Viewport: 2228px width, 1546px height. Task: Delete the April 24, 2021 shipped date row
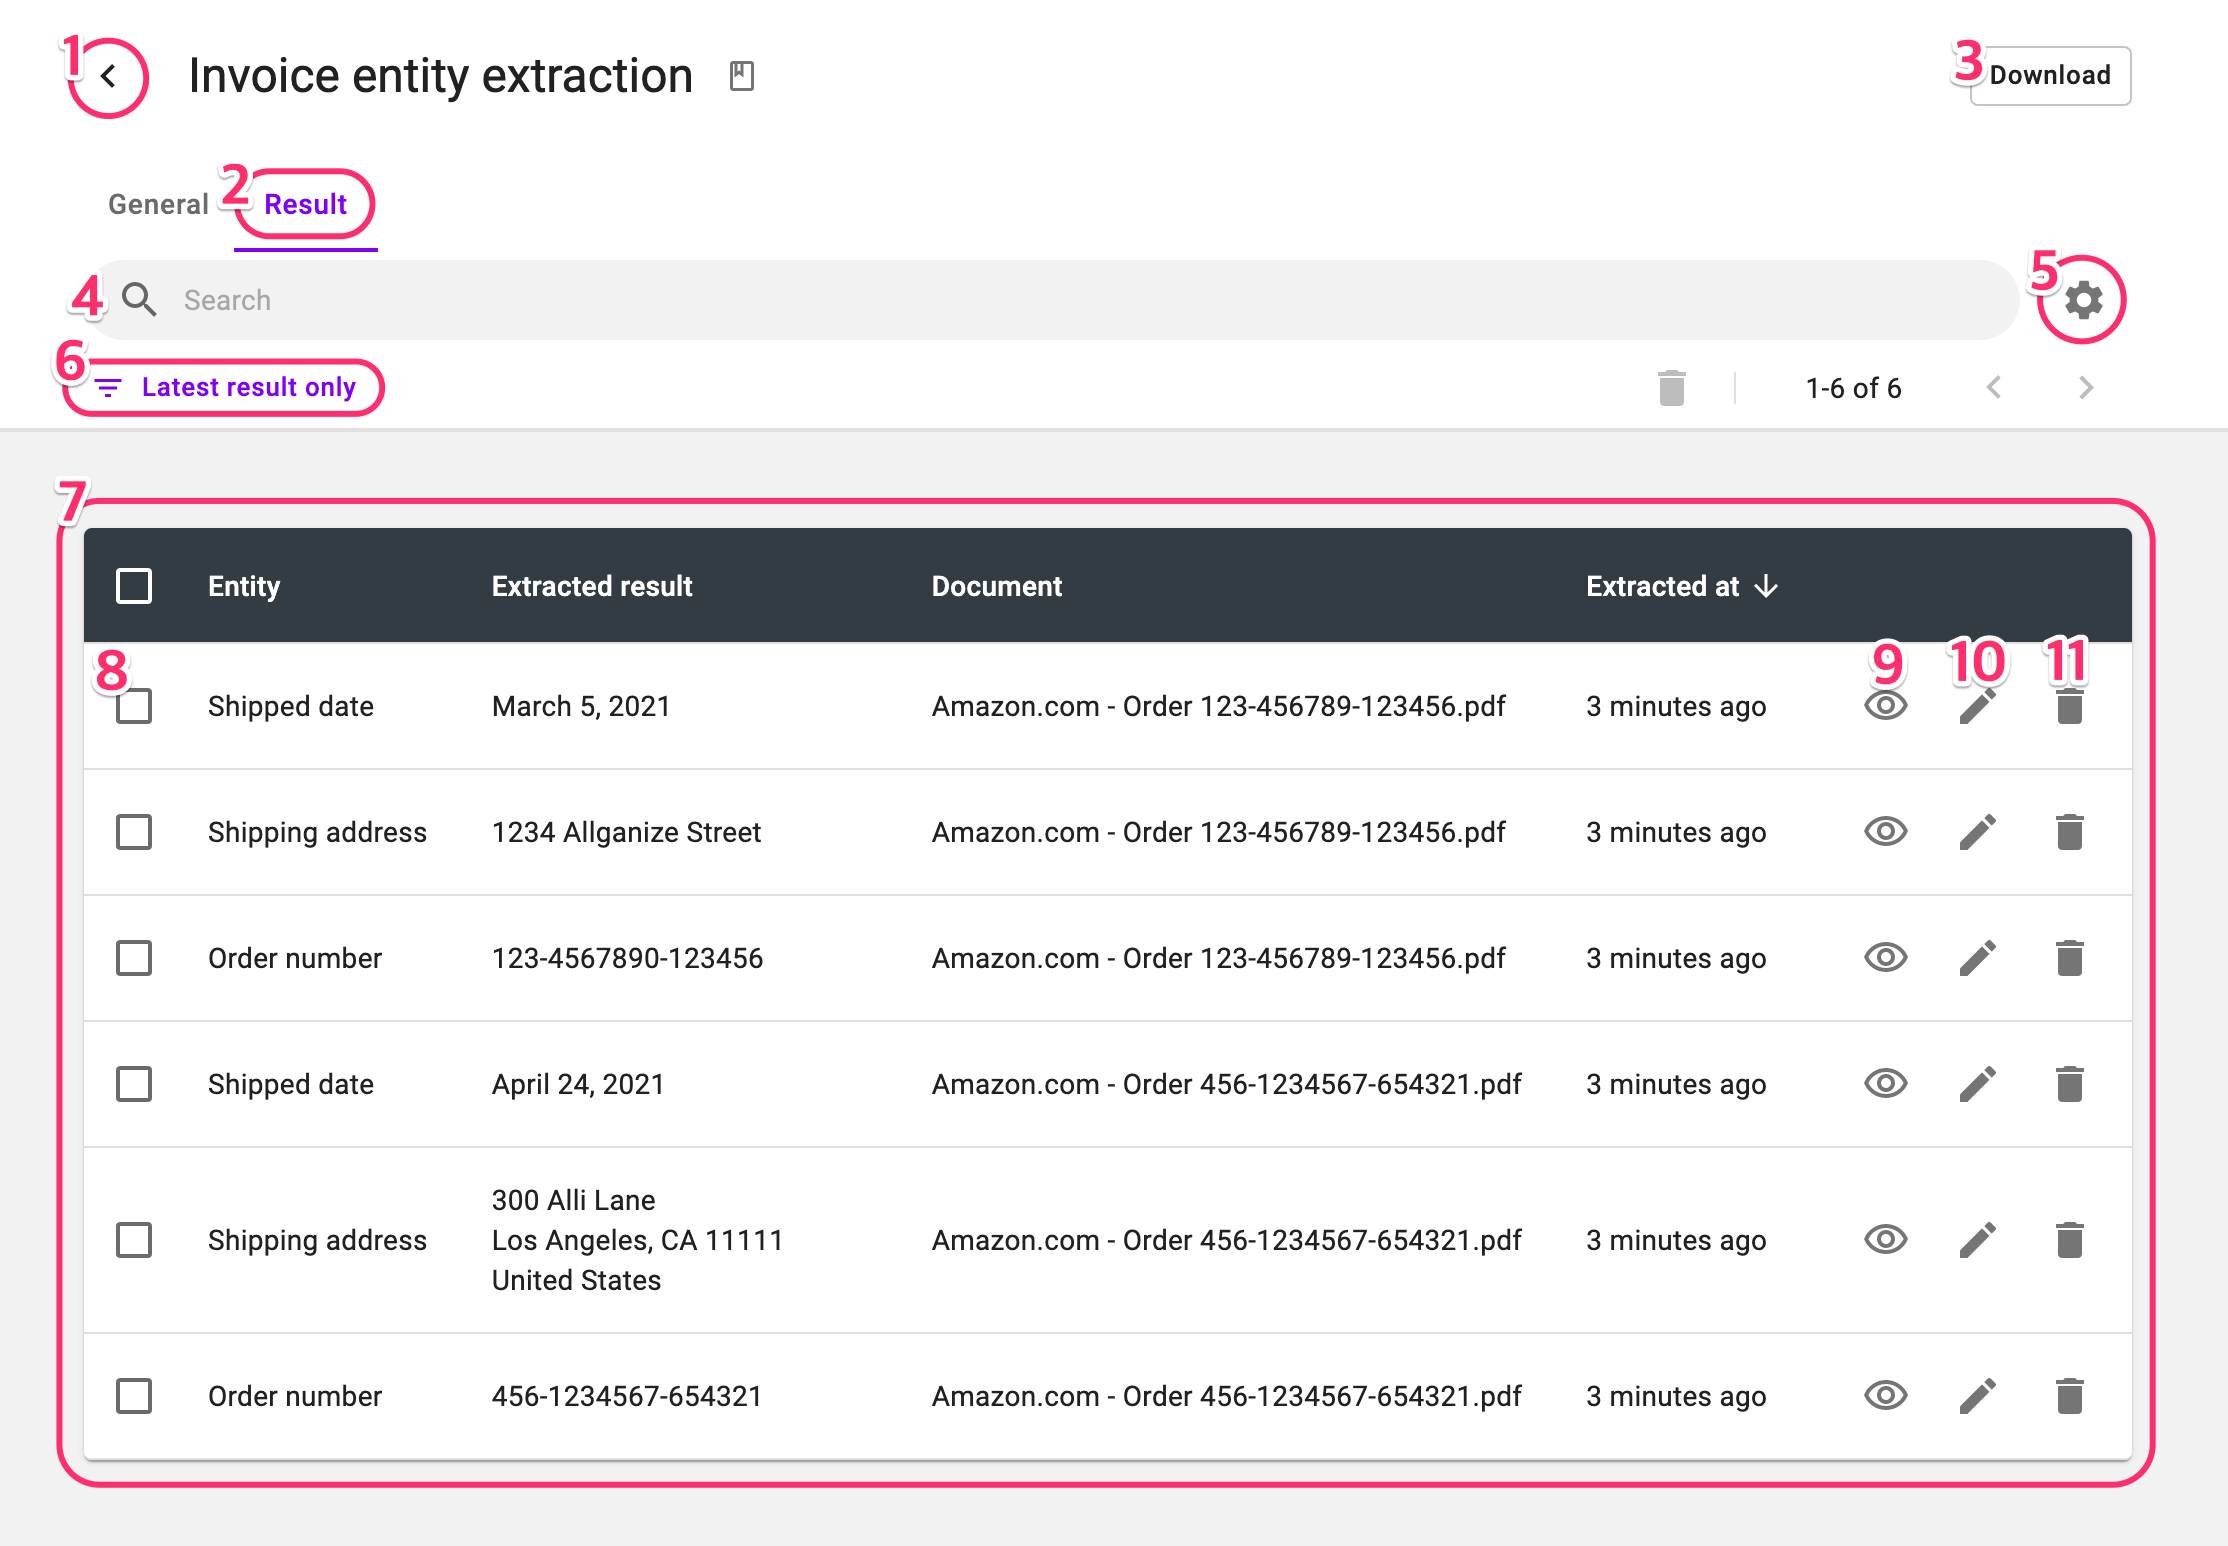pos(2069,1084)
